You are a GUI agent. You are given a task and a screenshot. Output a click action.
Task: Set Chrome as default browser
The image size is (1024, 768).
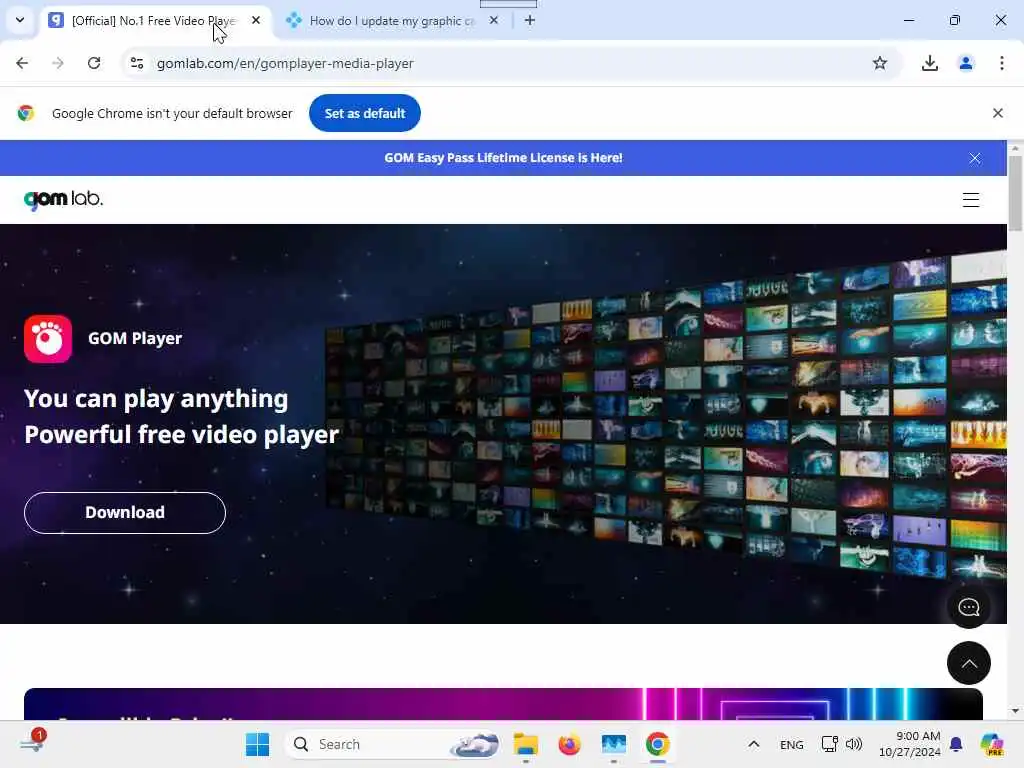364,113
